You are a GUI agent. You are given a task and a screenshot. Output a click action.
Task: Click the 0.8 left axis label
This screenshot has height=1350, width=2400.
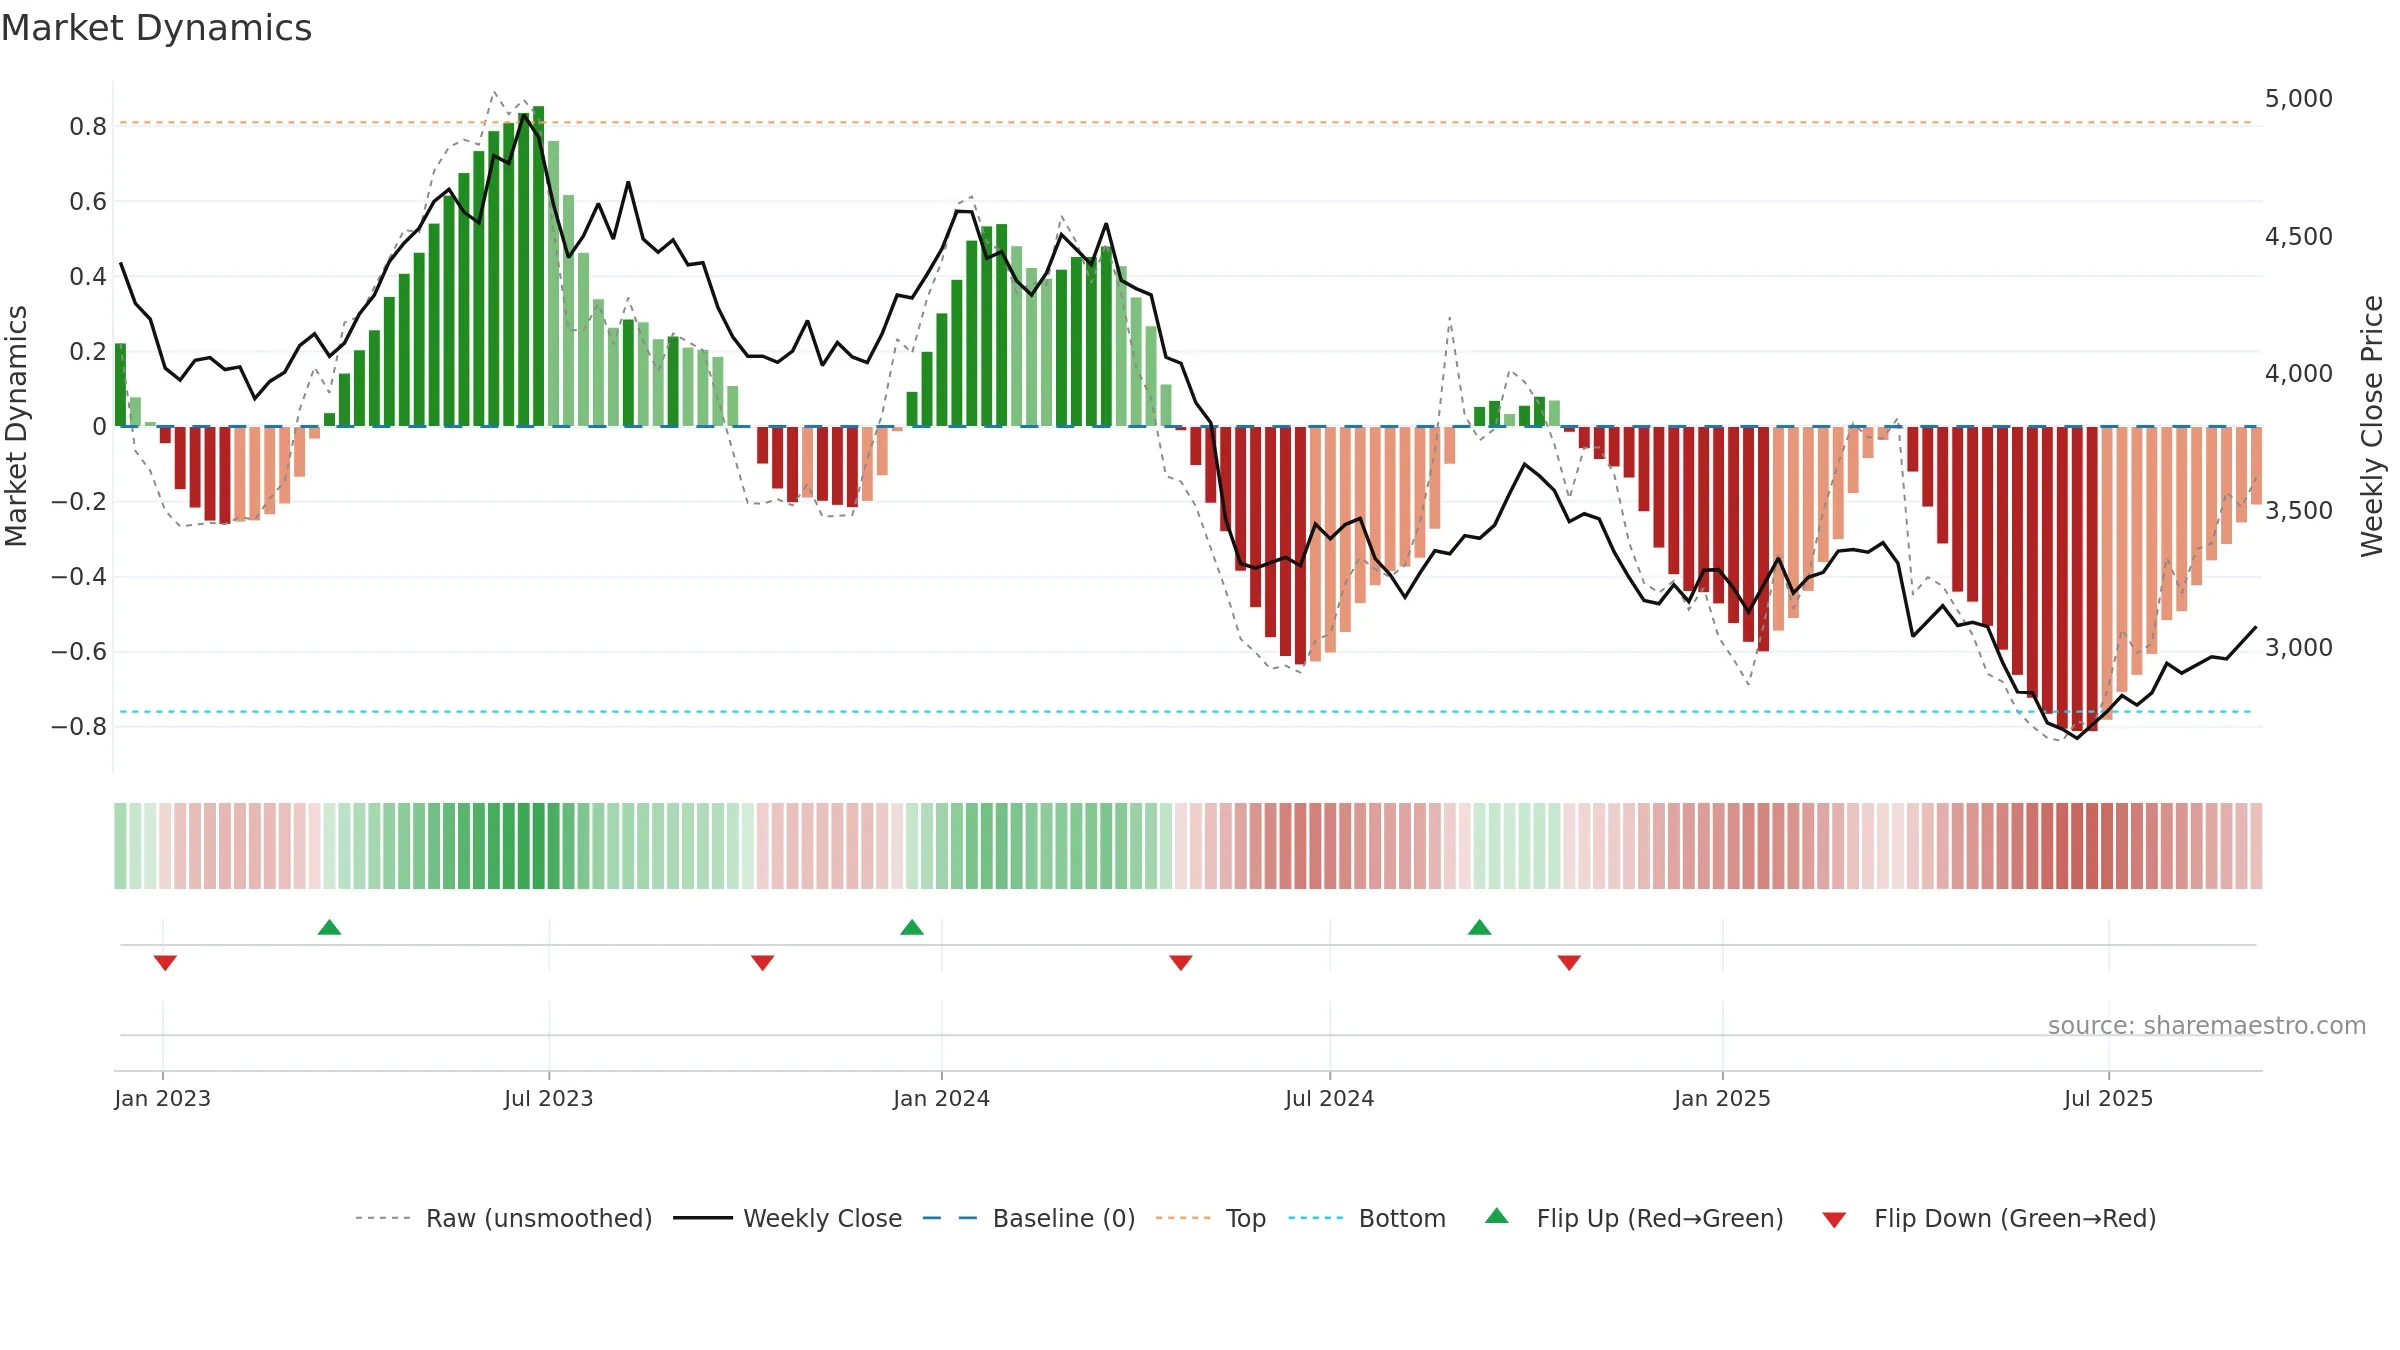pos(88,126)
